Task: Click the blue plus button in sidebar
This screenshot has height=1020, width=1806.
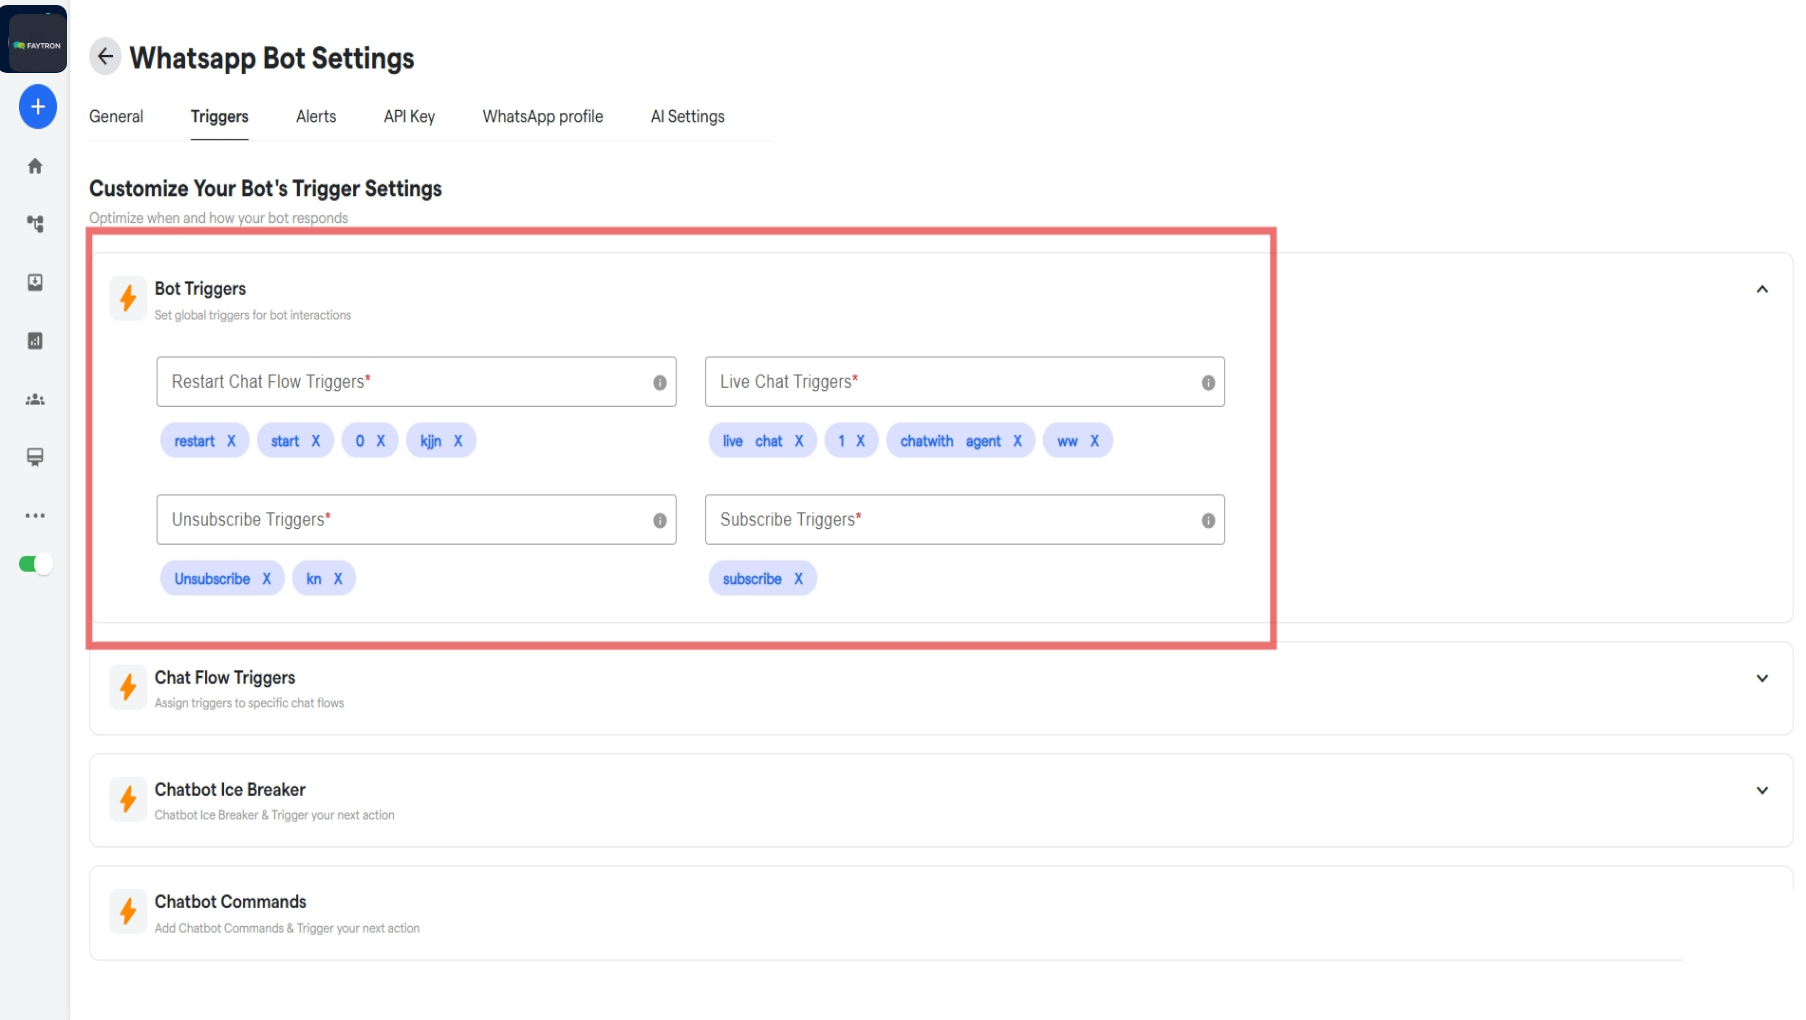Action: click(x=38, y=106)
